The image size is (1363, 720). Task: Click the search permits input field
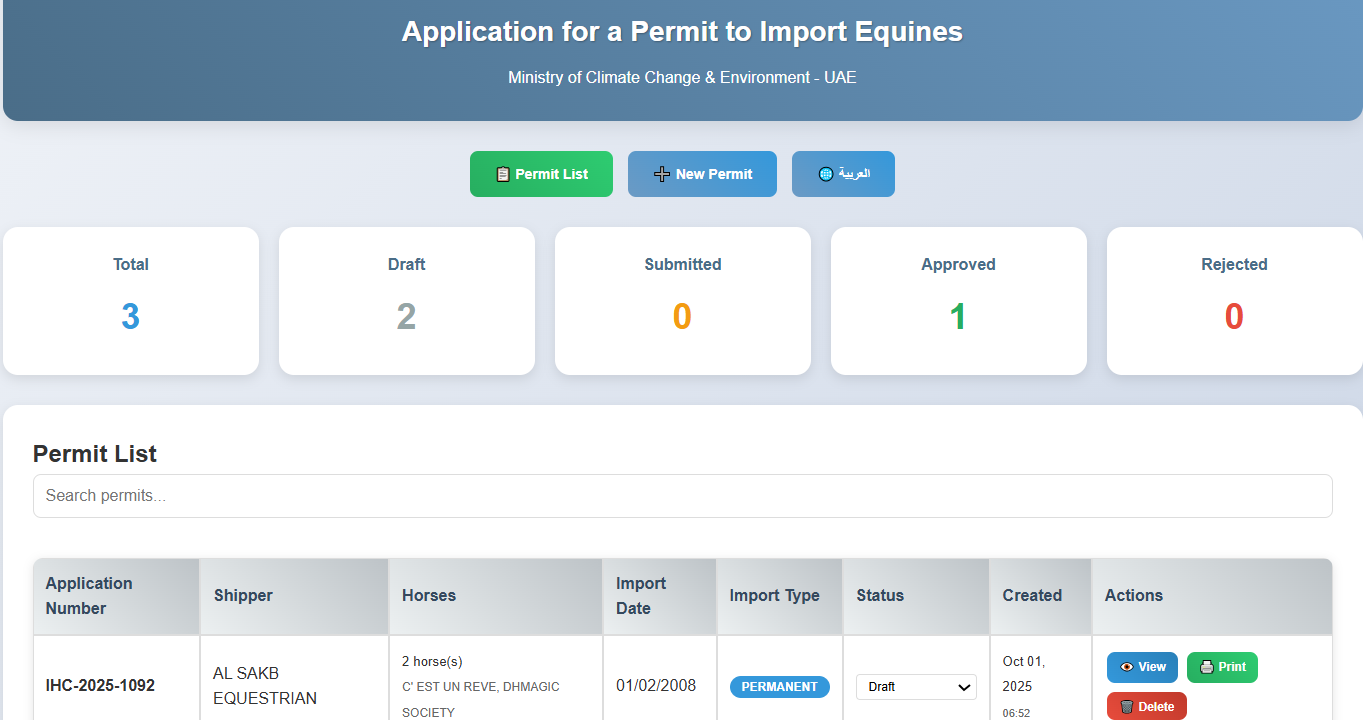coord(682,495)
